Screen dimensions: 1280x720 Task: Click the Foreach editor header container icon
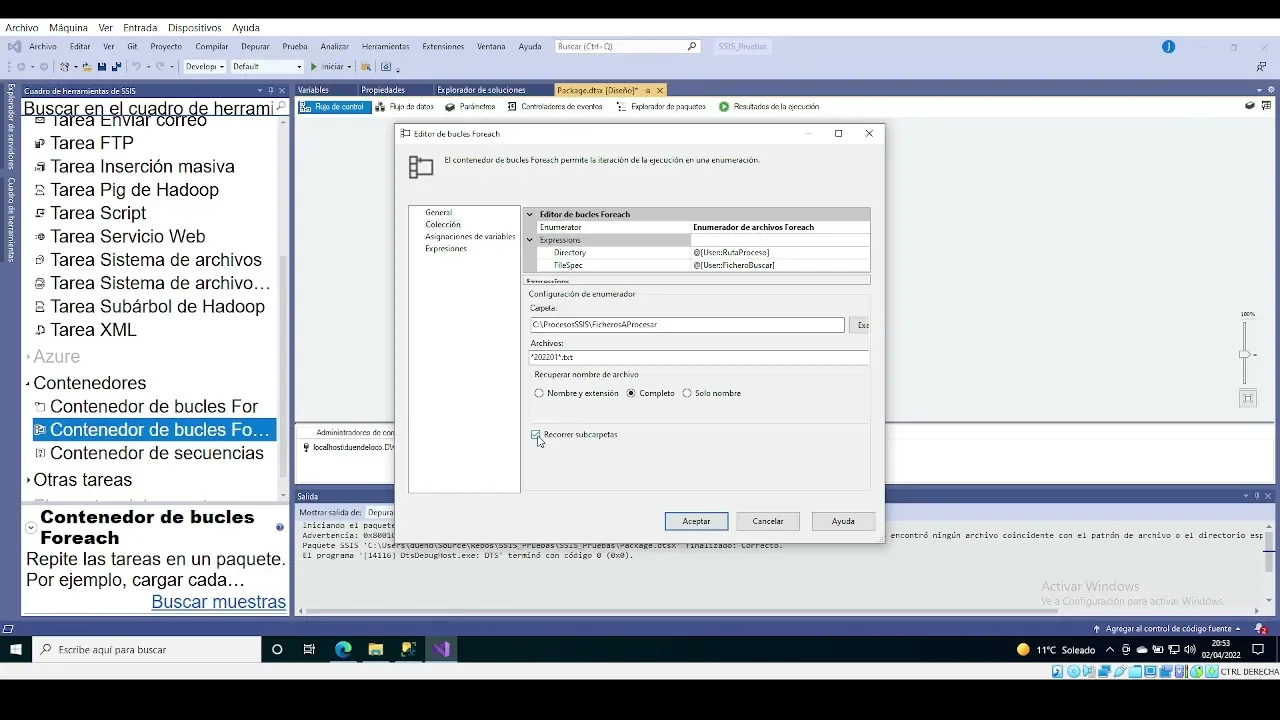(421, 167)
